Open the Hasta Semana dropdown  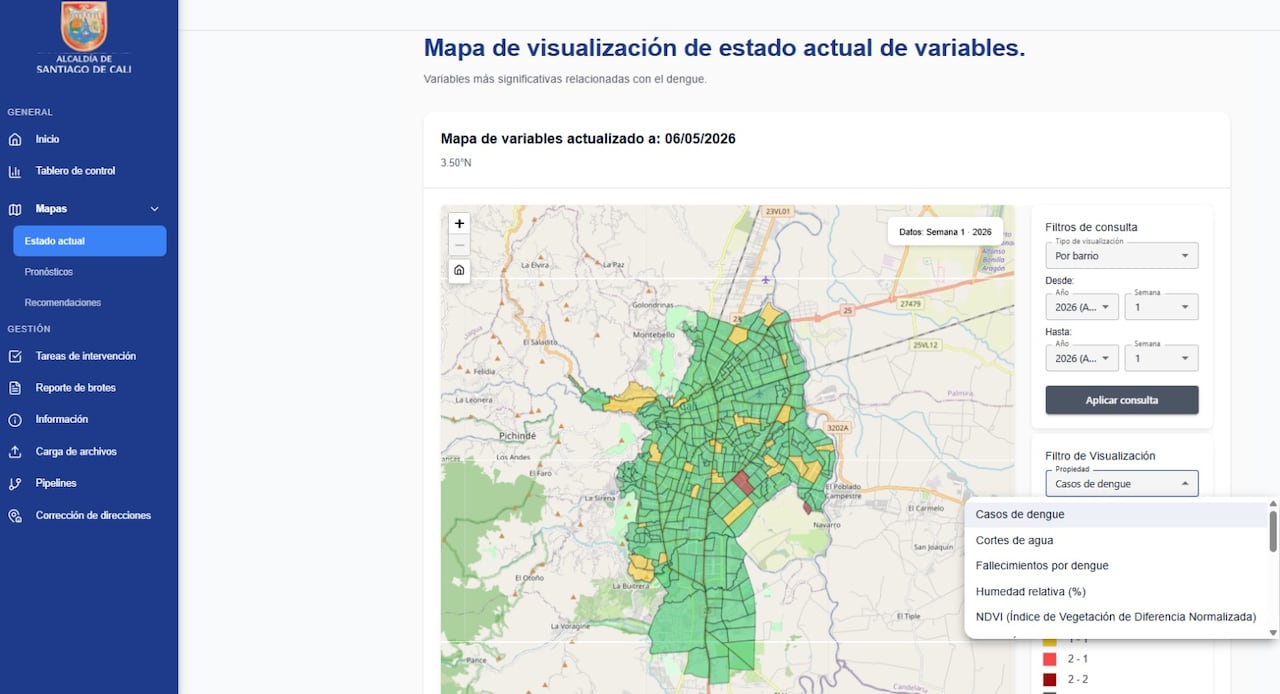(1161, 358)
